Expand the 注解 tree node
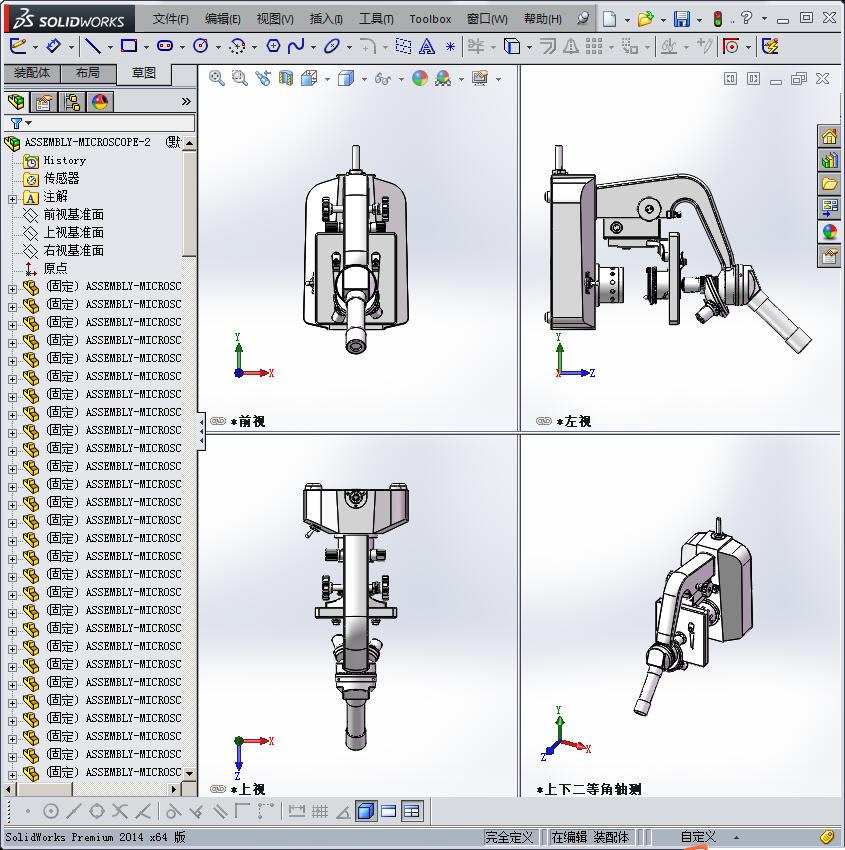845x850 pixels. click(x=12, y=199)
